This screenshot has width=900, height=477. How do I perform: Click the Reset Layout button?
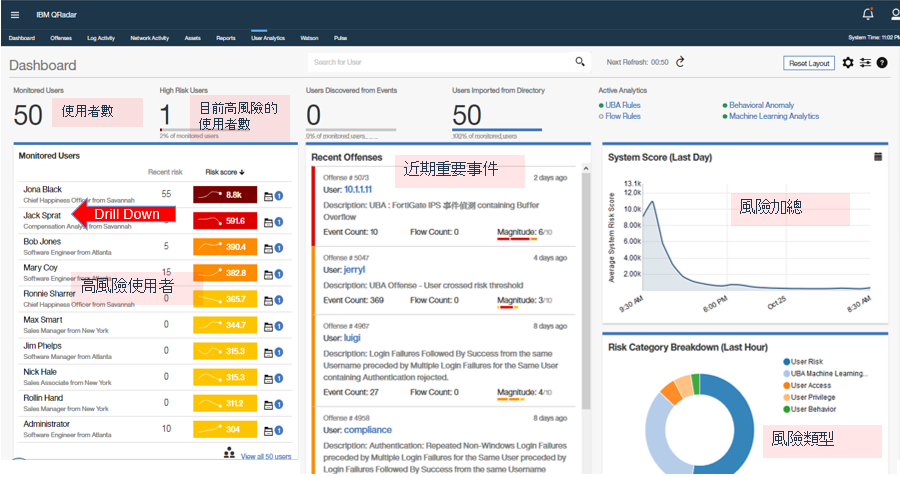pos(809,63)
